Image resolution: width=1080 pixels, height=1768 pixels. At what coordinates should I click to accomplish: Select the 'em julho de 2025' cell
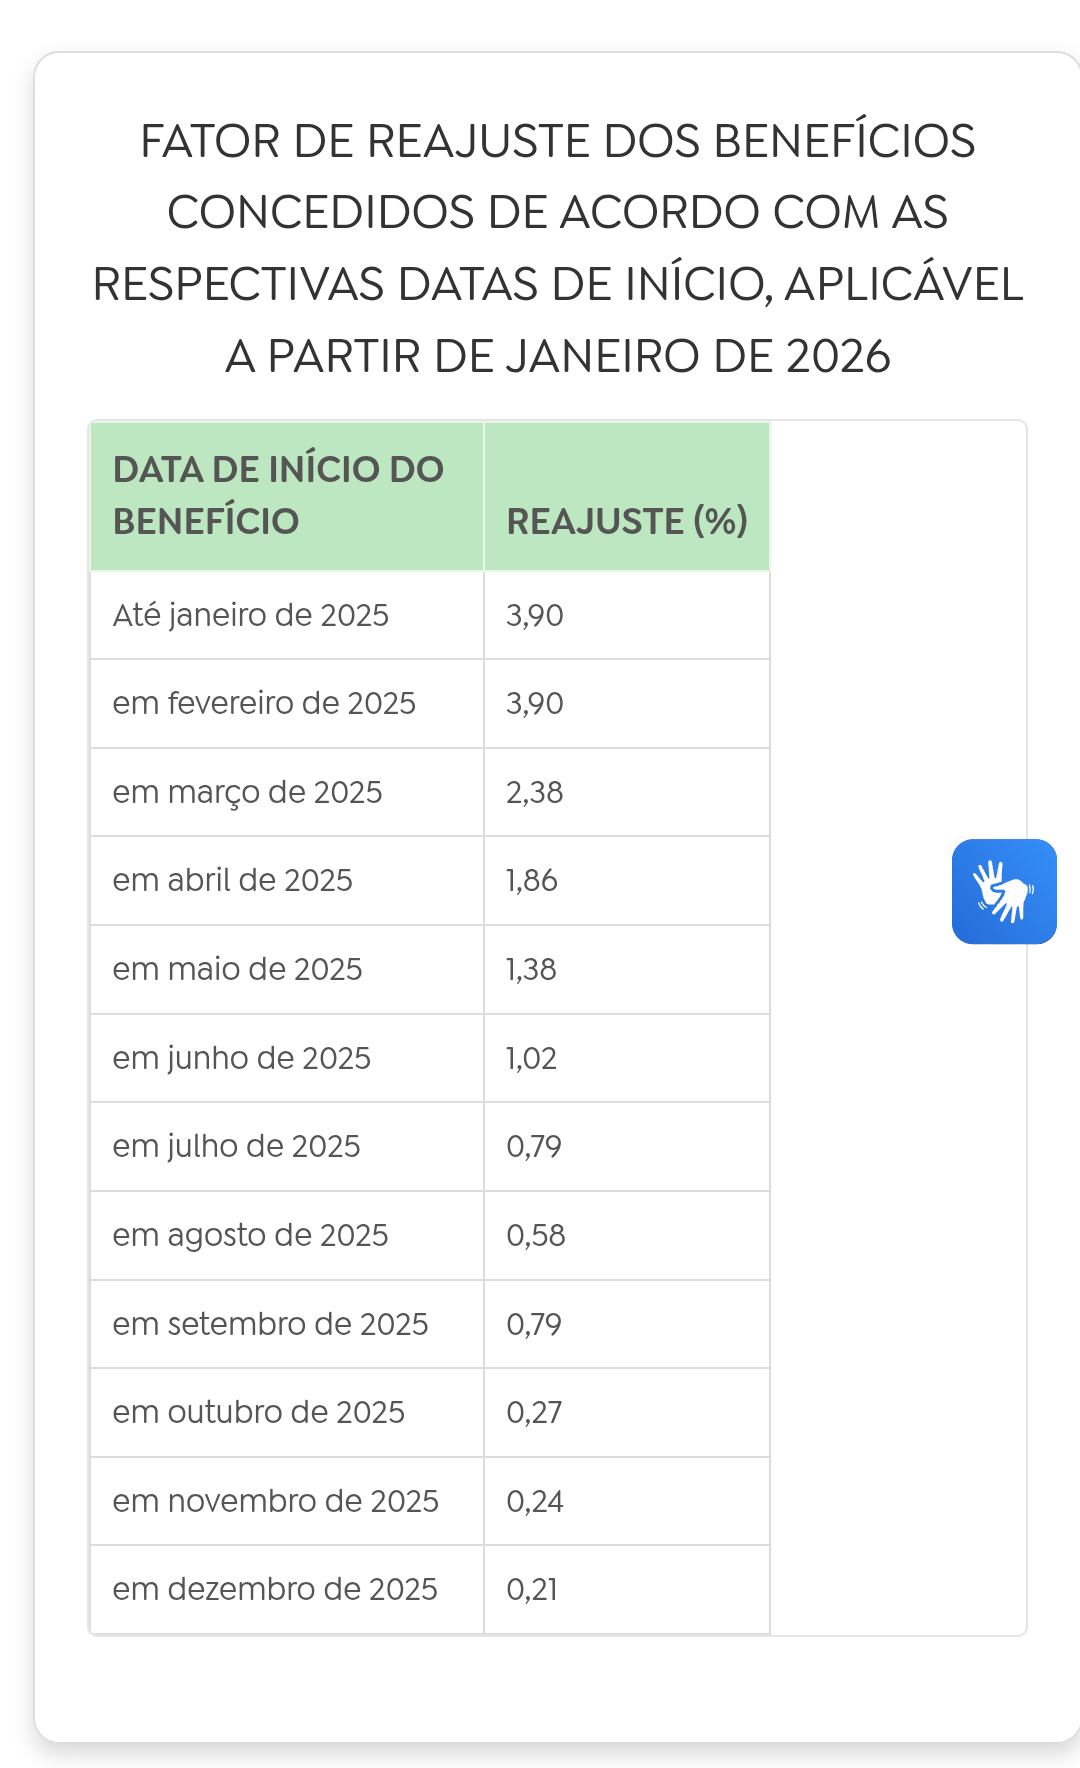[x=237, y=1146]
